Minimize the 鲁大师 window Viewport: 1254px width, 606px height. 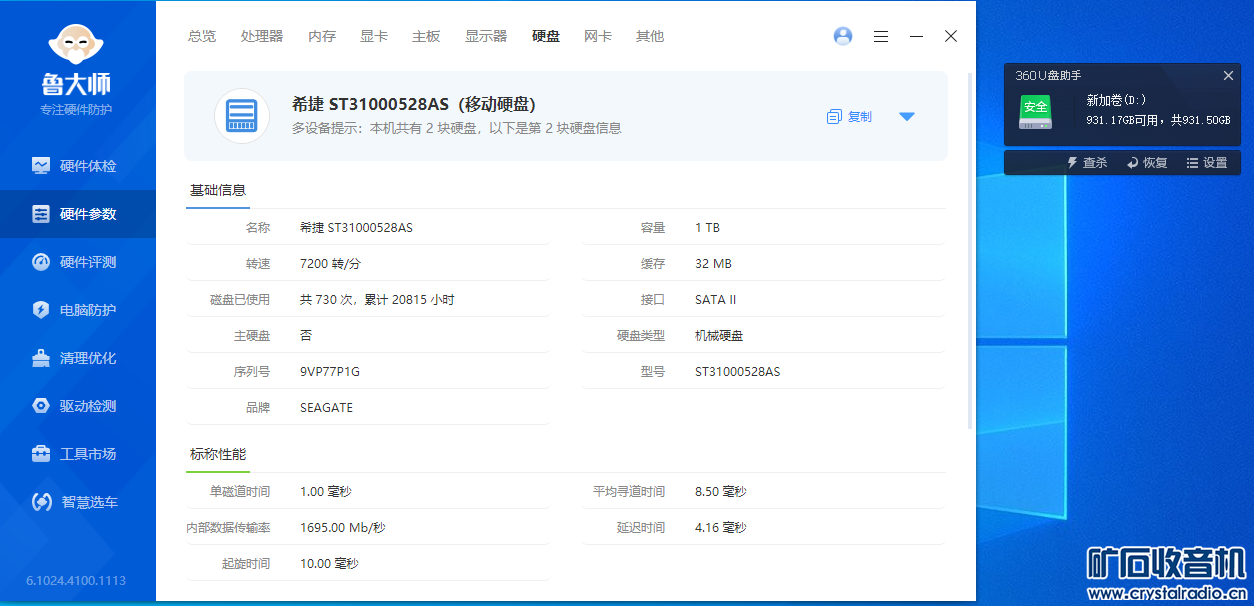tap(916, 36)
